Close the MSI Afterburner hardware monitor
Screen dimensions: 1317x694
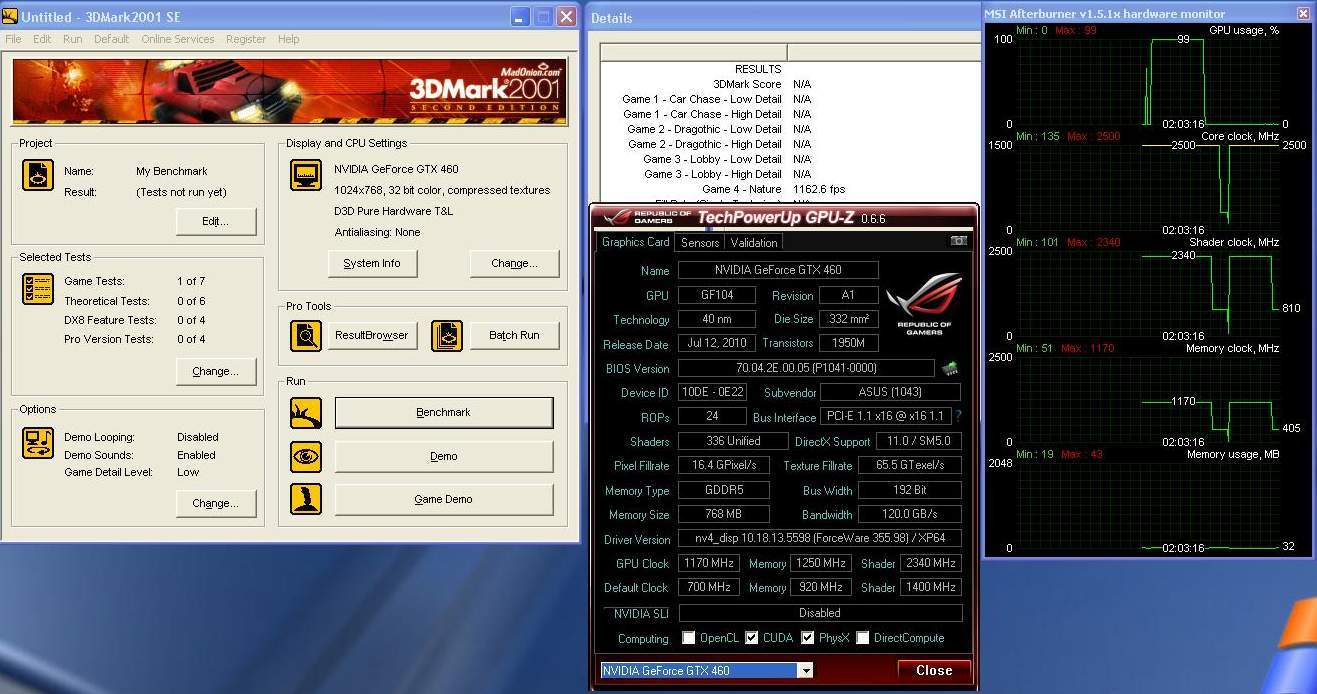point(1303,14)
